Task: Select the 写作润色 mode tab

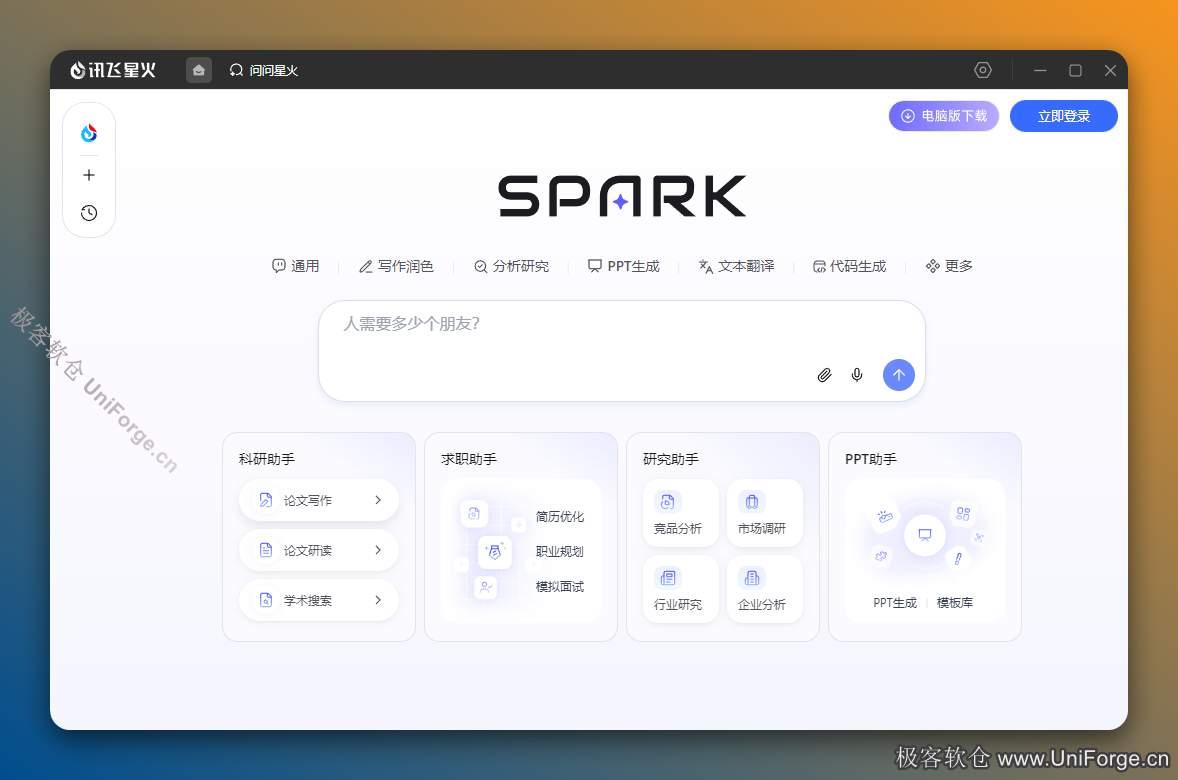Action: [396, 266]
